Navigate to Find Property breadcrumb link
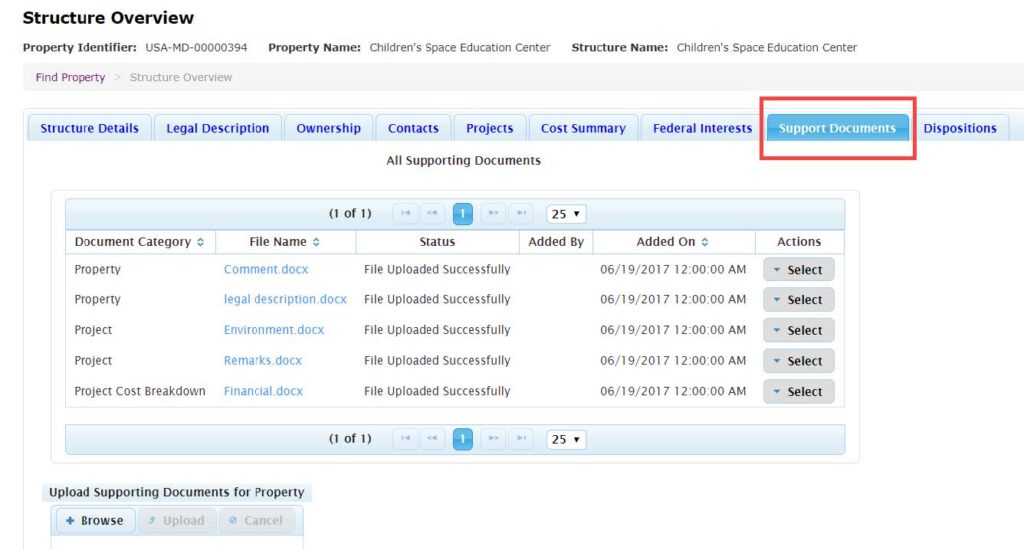Image resolution: width=1024 pixels, height=550 pixels. (x=70, y=77)
